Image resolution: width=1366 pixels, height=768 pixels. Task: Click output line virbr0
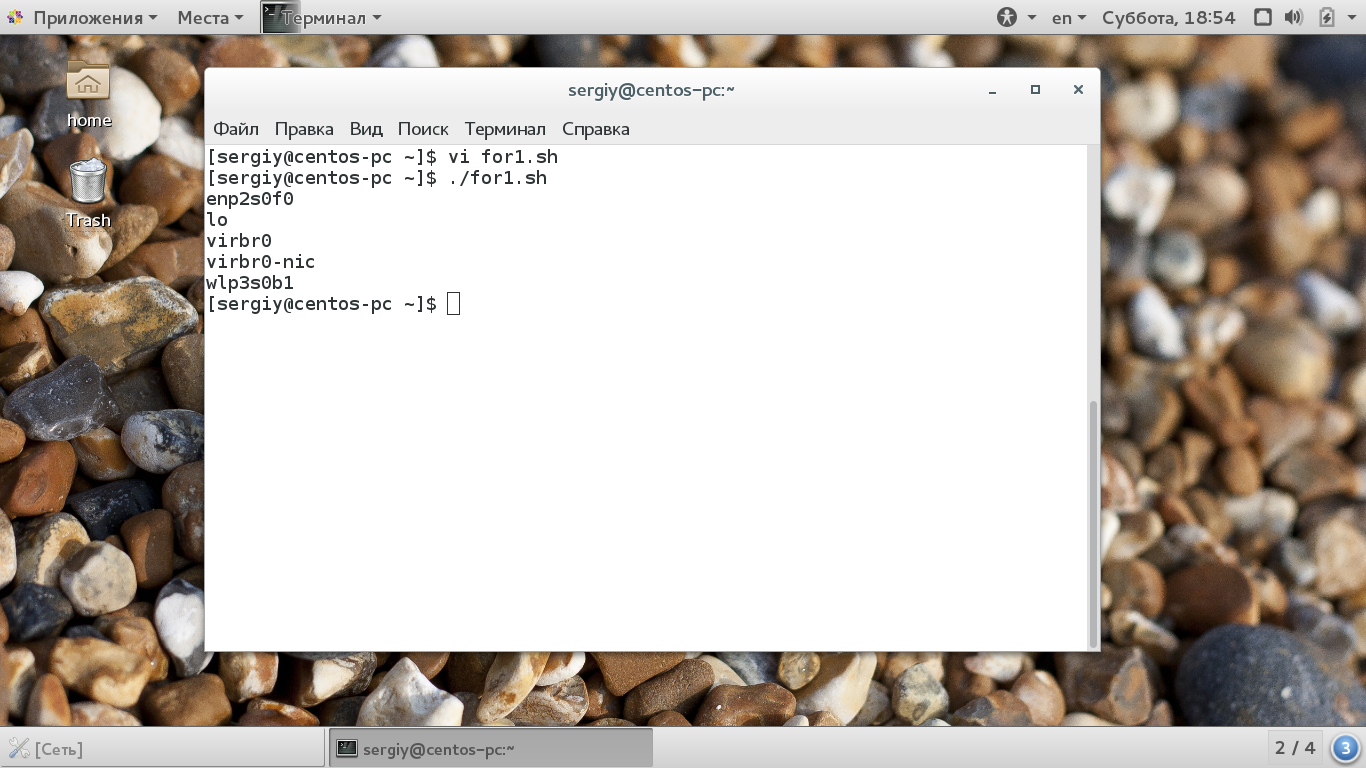(x=239, y=241)
